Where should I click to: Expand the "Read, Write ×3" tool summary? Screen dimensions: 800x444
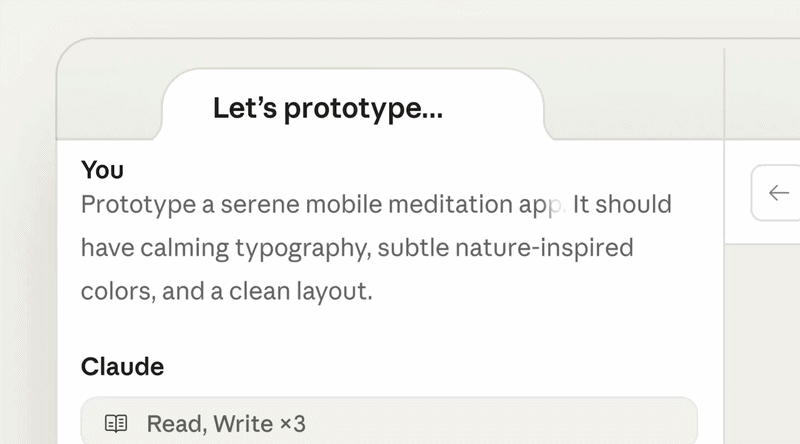(x=389, y=424)
